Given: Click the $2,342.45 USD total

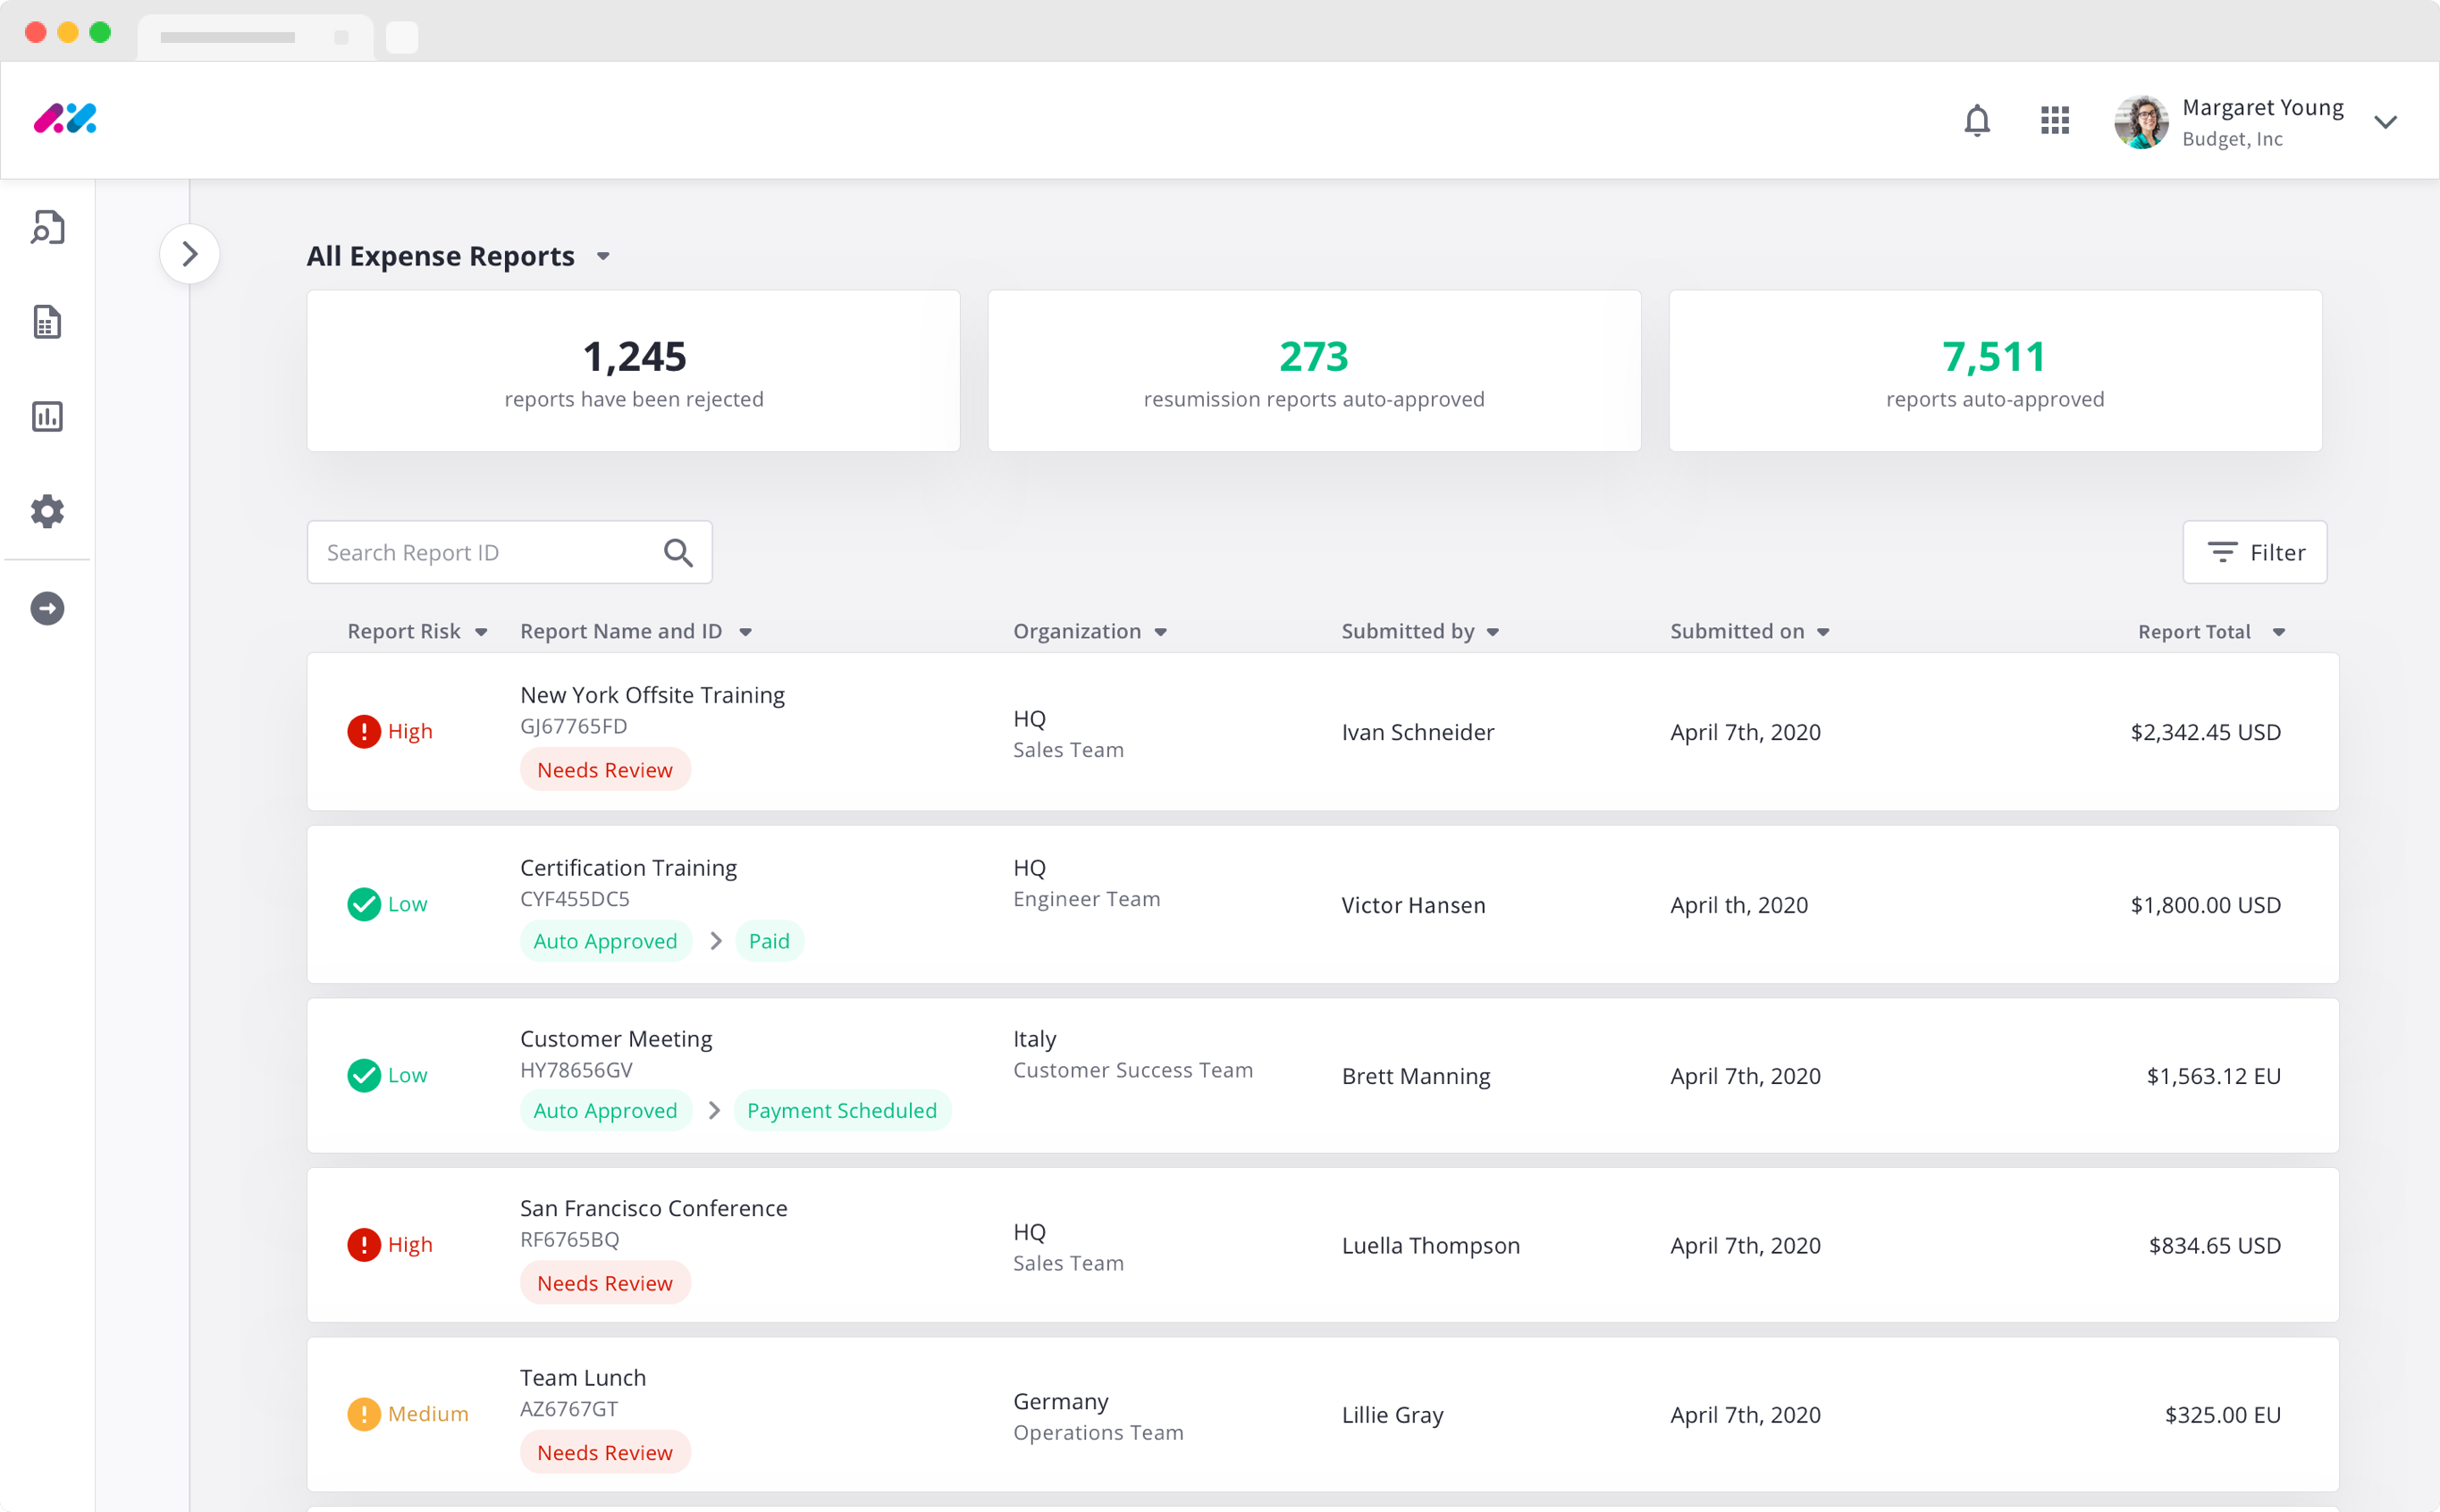Looking at the screenshot, I should click(2205, 732).
